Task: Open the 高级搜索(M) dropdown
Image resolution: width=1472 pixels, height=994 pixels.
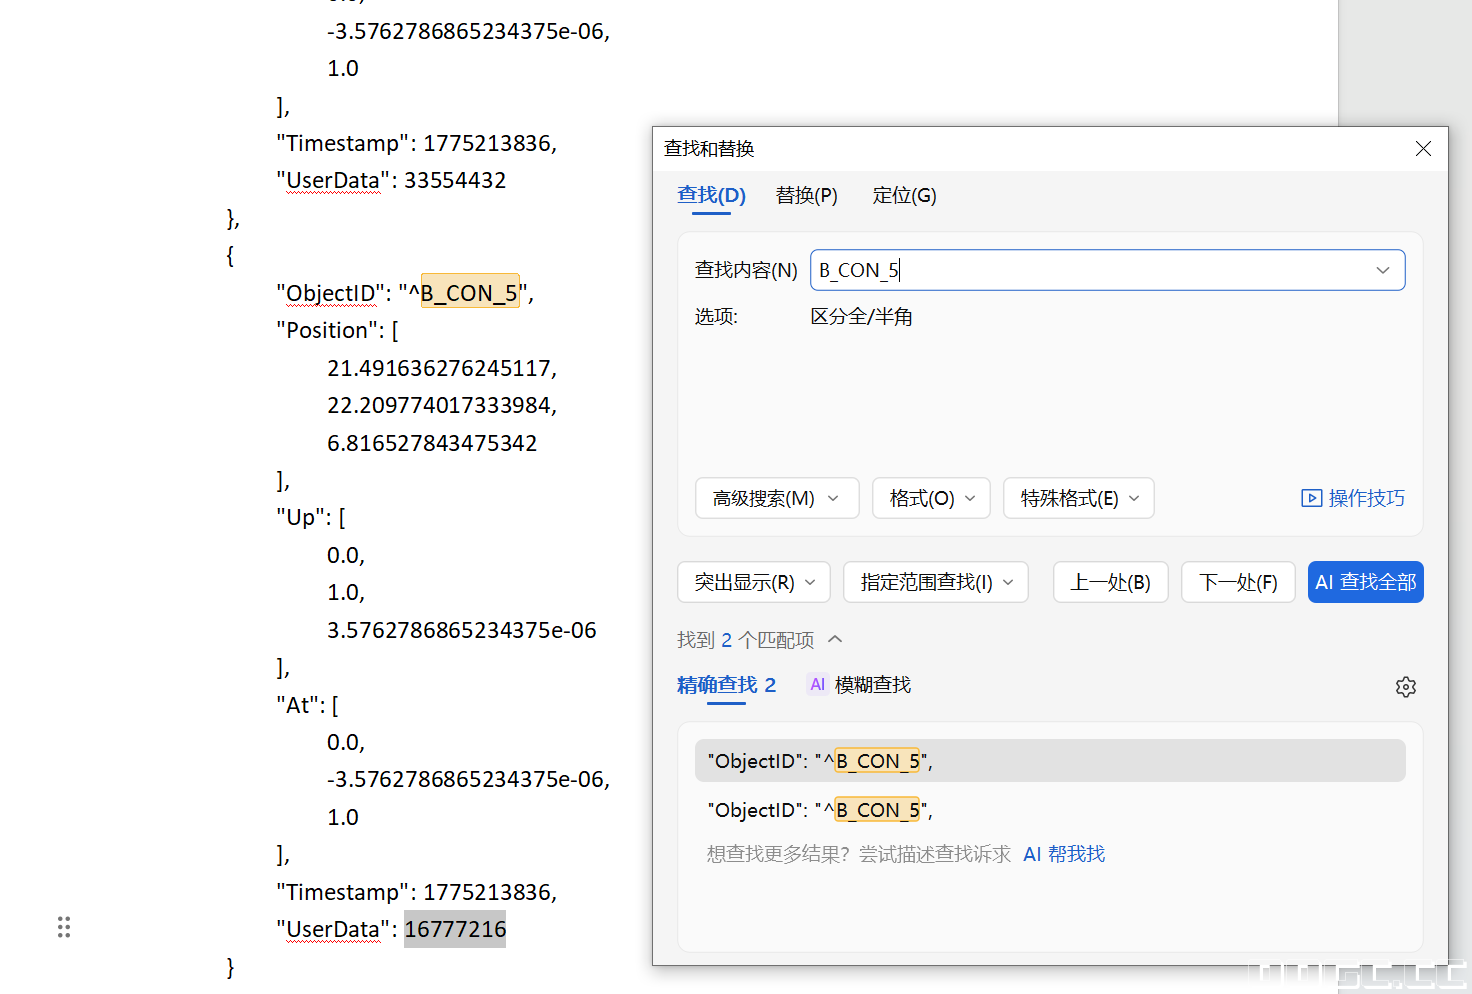Action: [x=776, y=498]
